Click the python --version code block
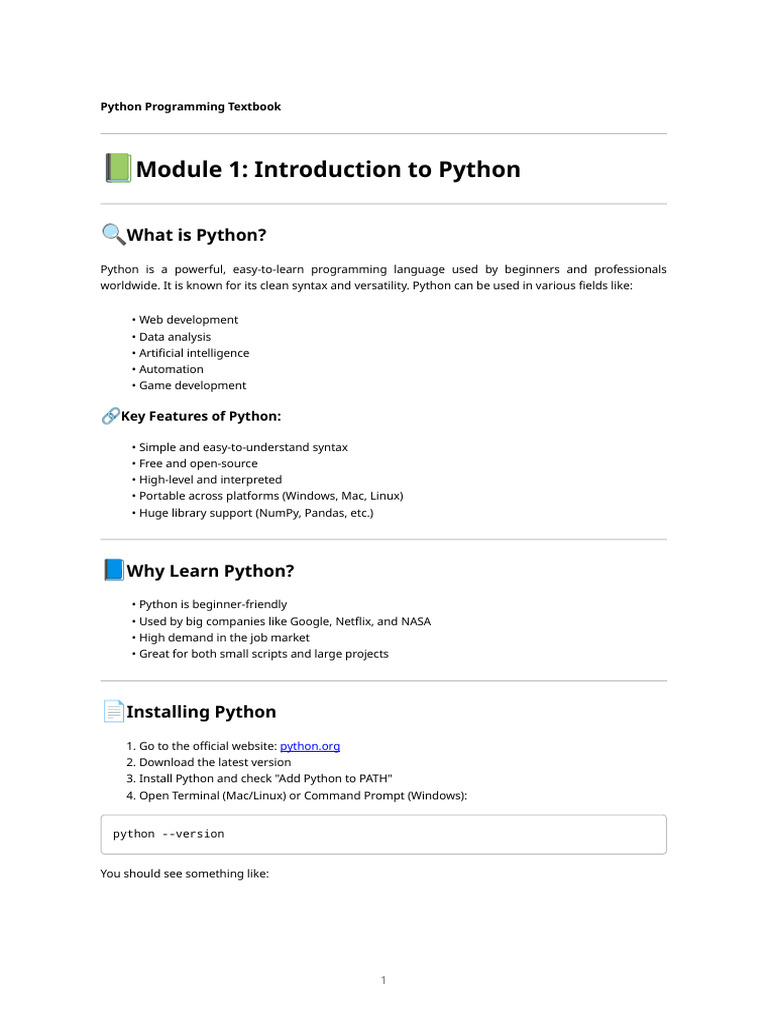 [383, 834]
